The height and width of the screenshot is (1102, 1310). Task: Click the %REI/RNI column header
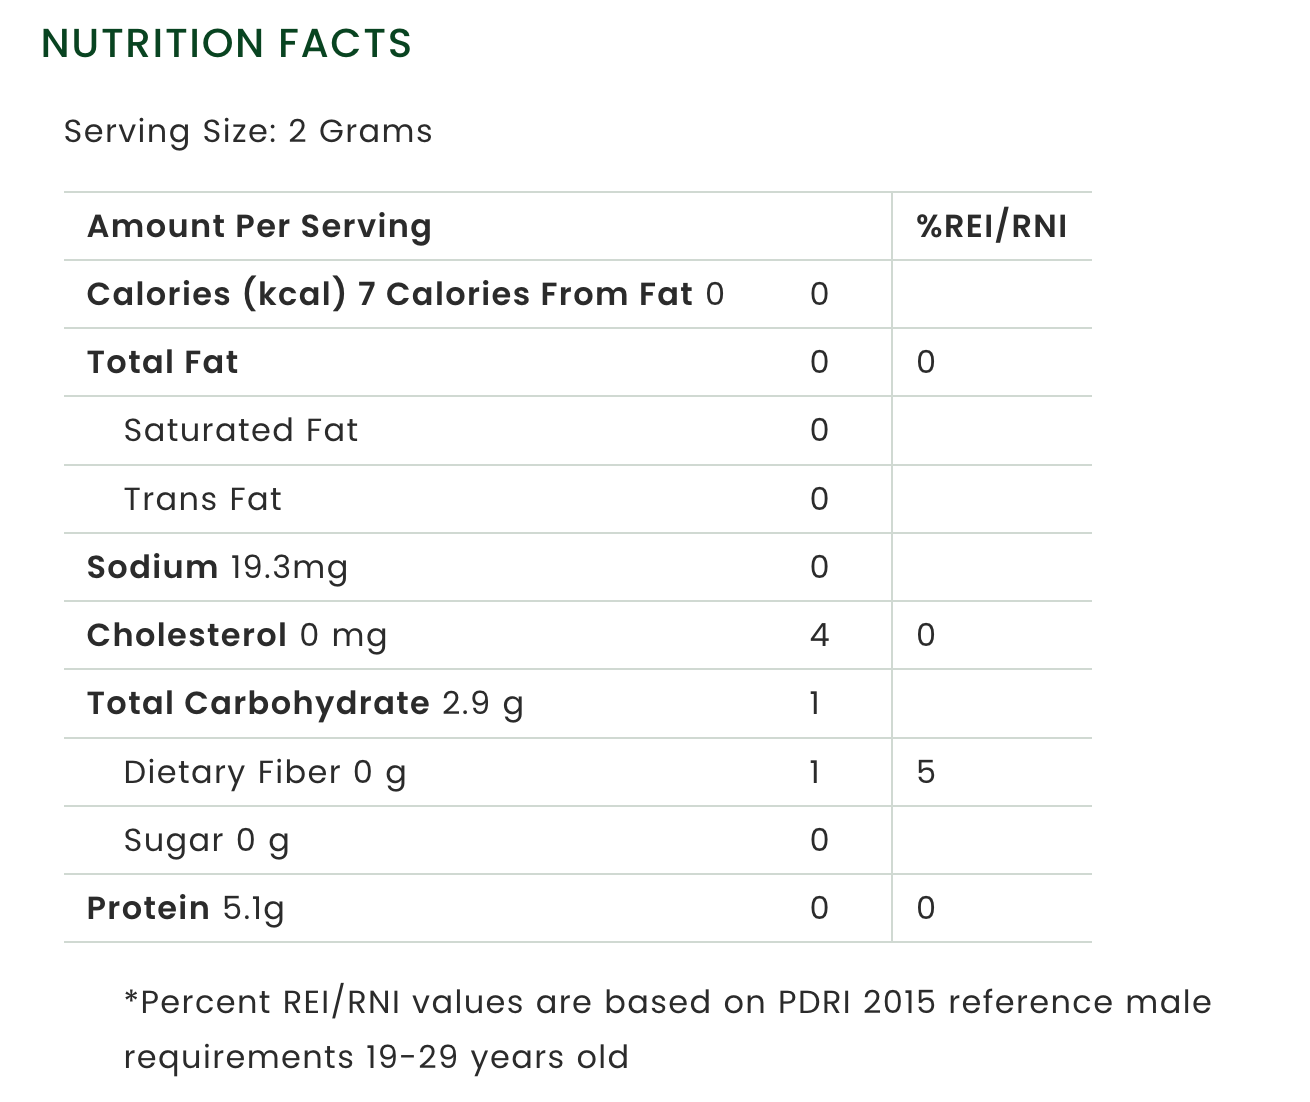[x=991, y=226]
